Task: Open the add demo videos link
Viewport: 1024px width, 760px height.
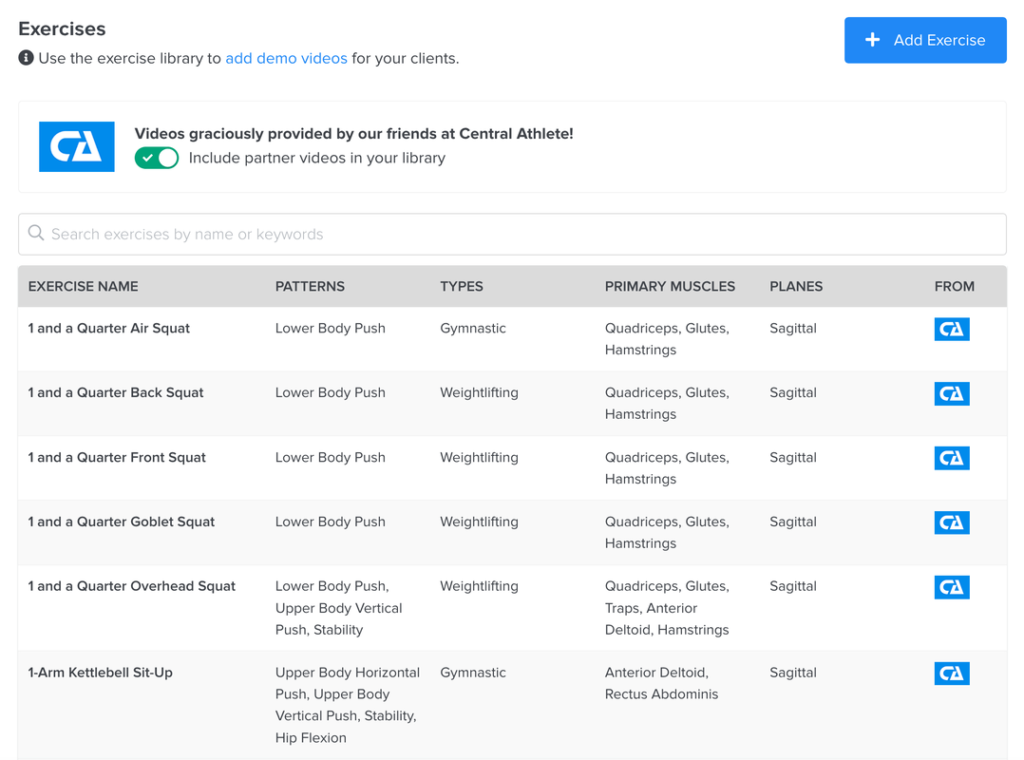Action: click(x=286, y=58)
